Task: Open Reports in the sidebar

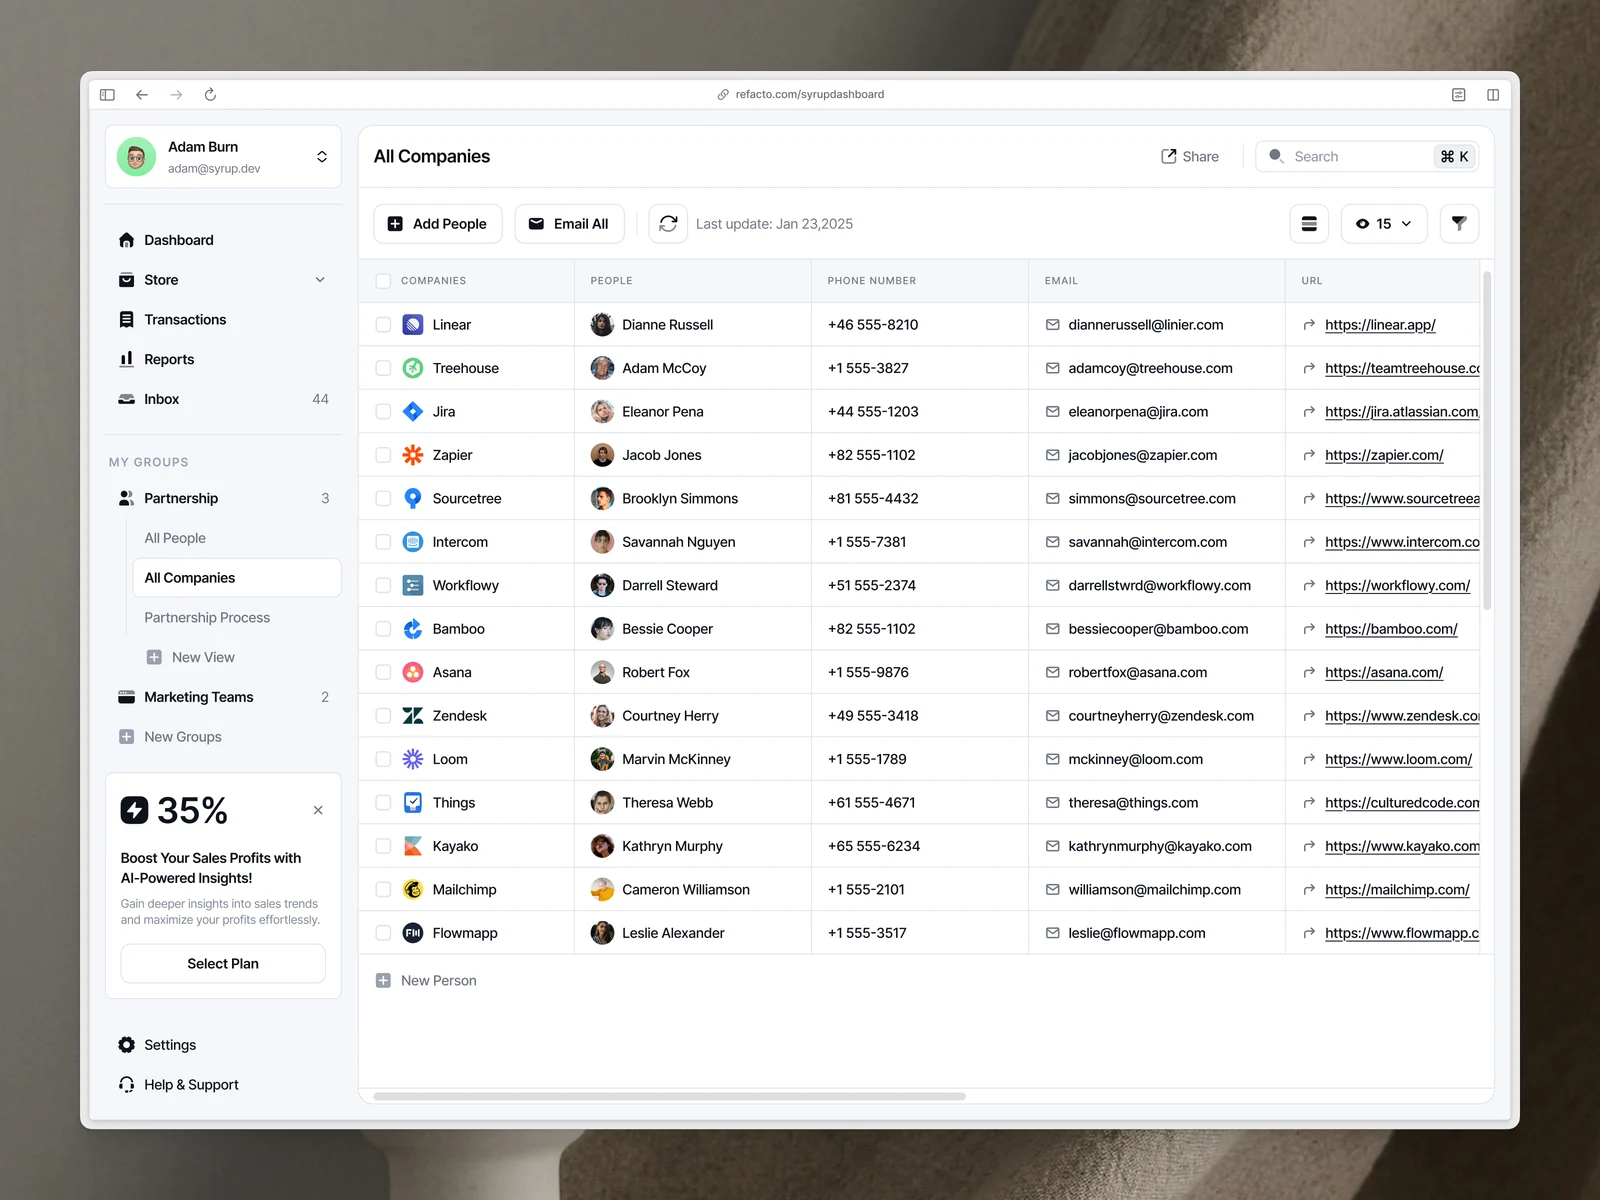Action: [223, 360]
